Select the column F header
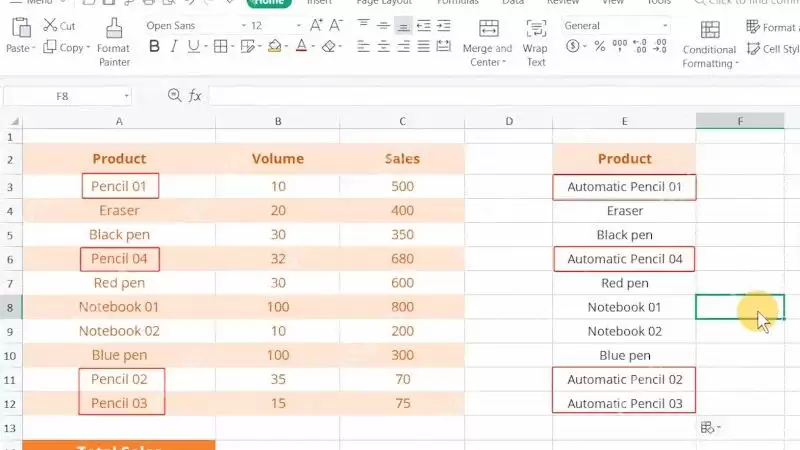800x450 pixels. click(x=740, y=121)
